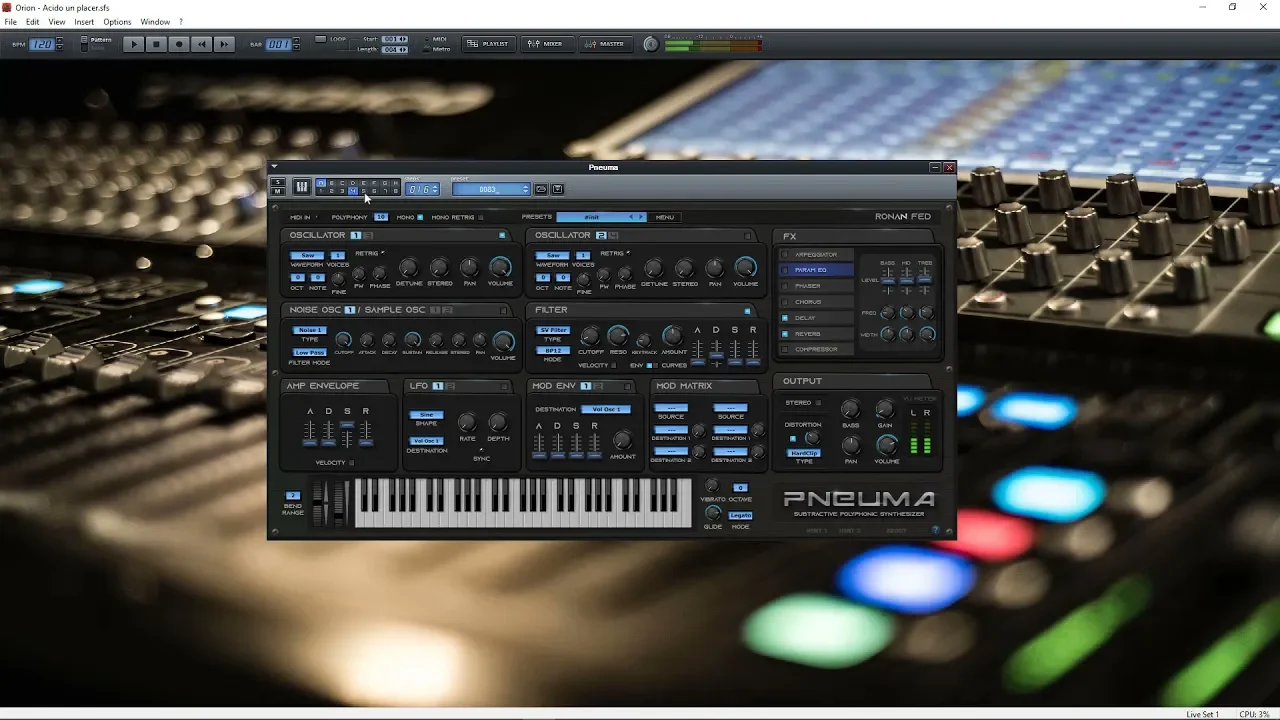
Task: Click the presets MENU button
Action: click(665, 217)
